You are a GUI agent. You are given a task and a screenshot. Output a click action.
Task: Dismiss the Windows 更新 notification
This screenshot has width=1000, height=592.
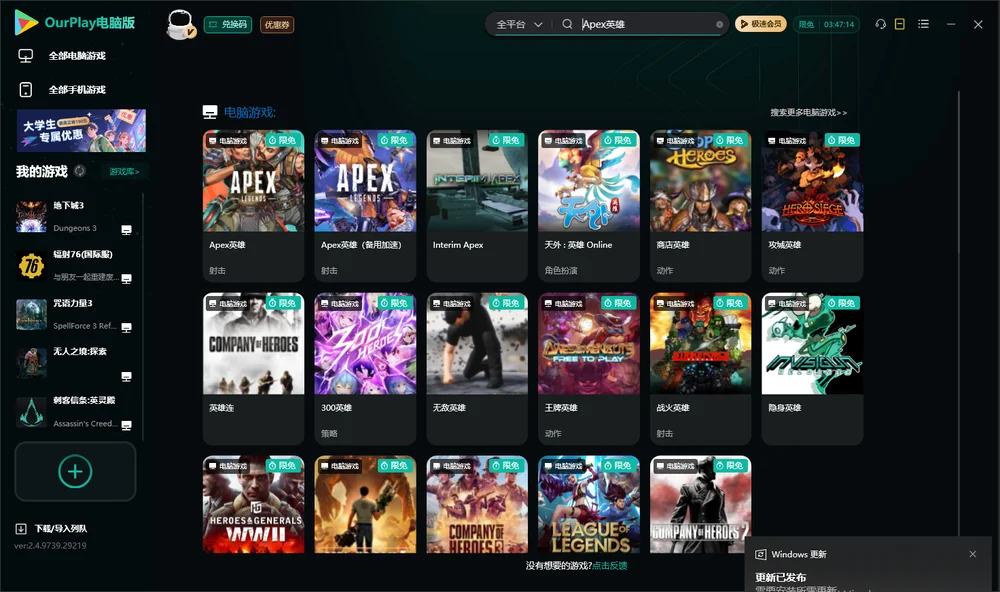(x=973, y=554)
